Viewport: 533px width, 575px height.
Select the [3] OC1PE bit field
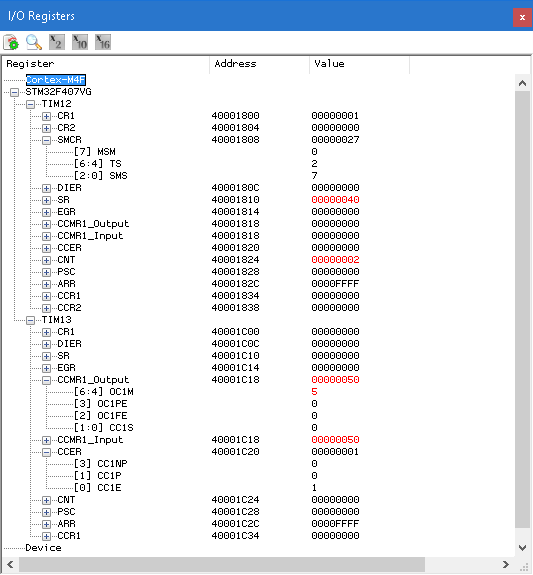(101, 404)
